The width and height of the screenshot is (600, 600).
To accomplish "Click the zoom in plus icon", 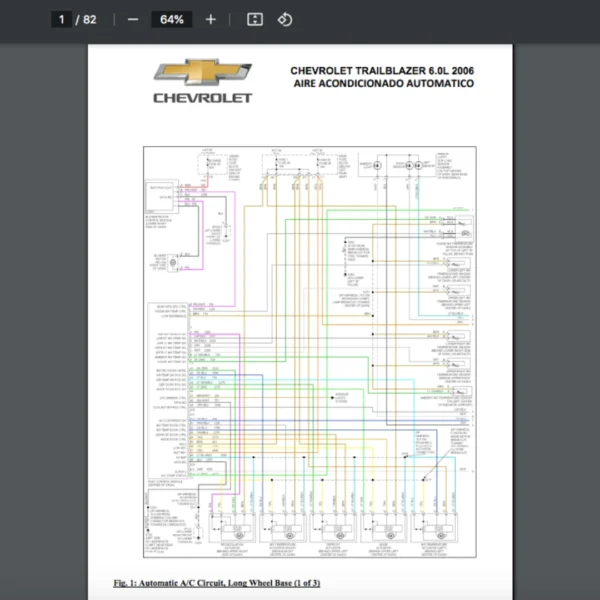I will click(210, 19).
